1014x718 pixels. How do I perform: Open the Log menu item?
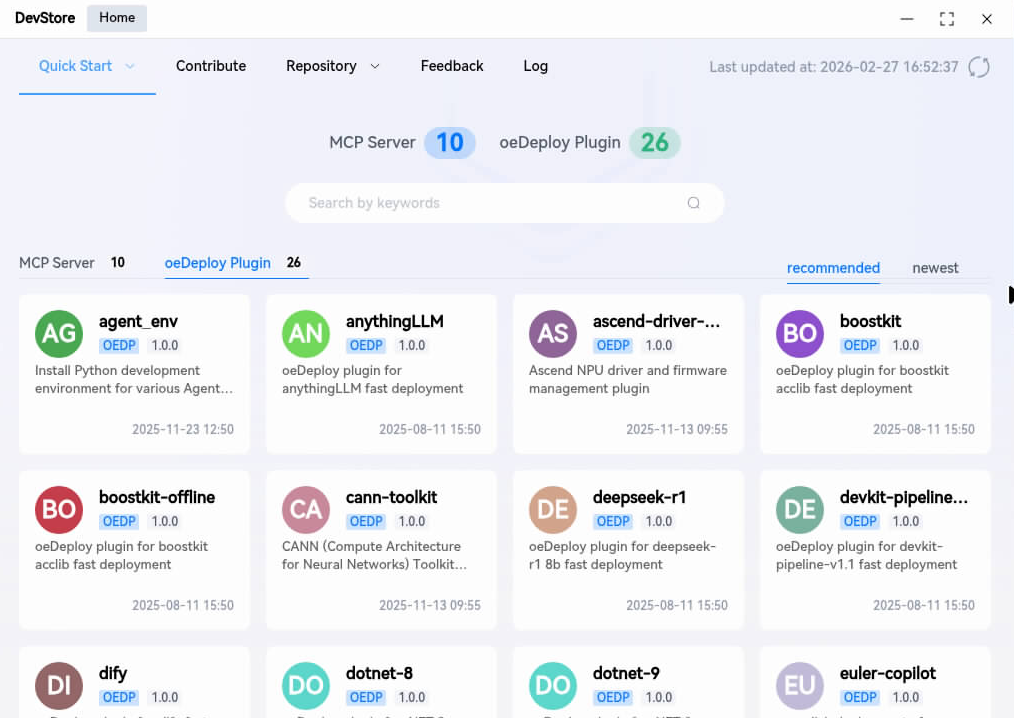pyautogui.click(x=535, y=66)
